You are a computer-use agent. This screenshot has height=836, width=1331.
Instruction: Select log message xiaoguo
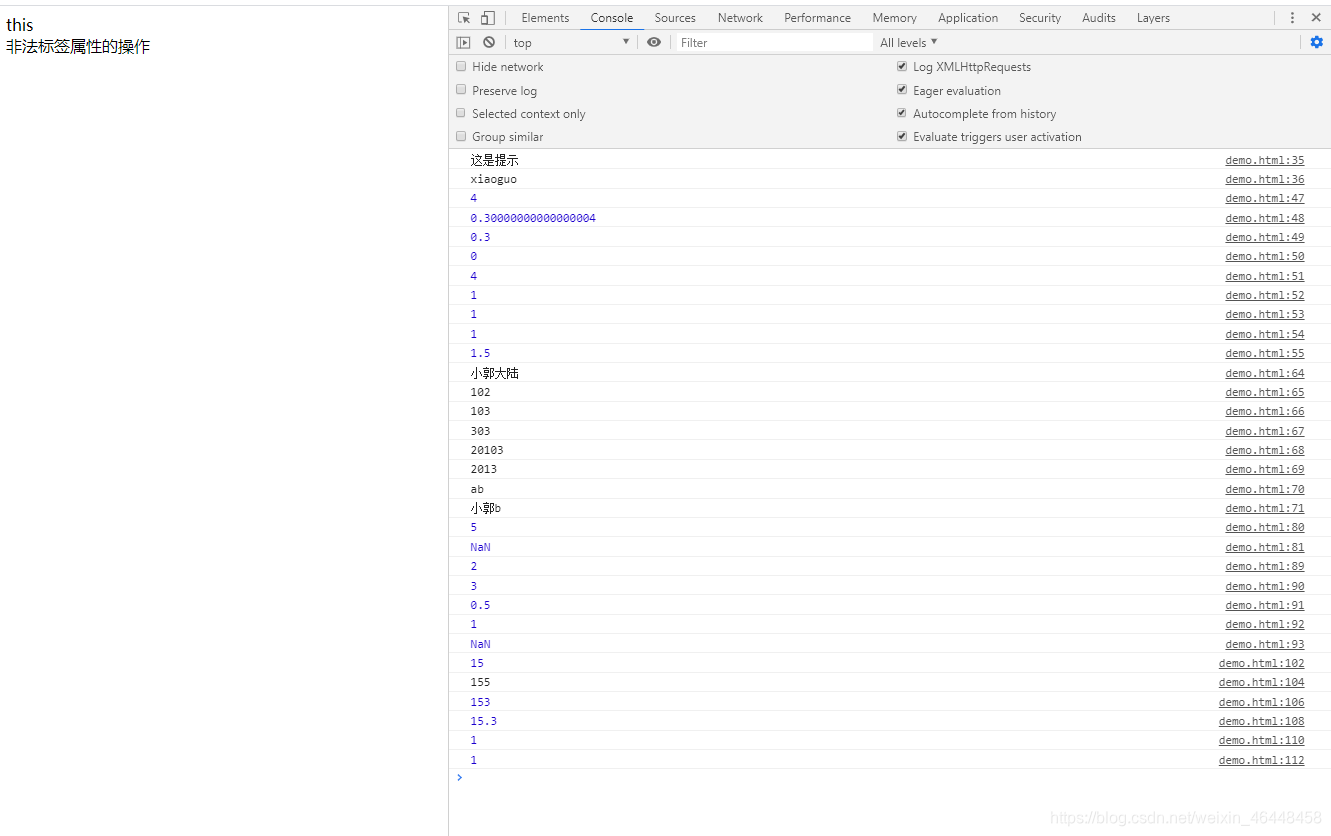click(493, 179)
